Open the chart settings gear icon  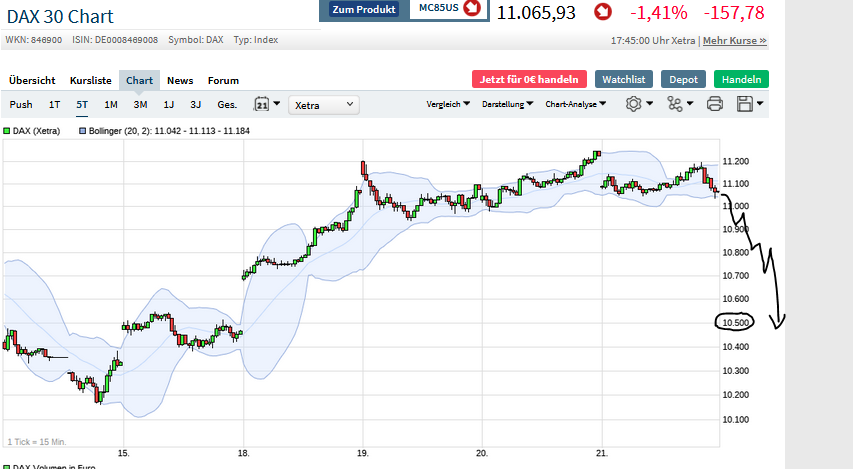pos(634,104)
